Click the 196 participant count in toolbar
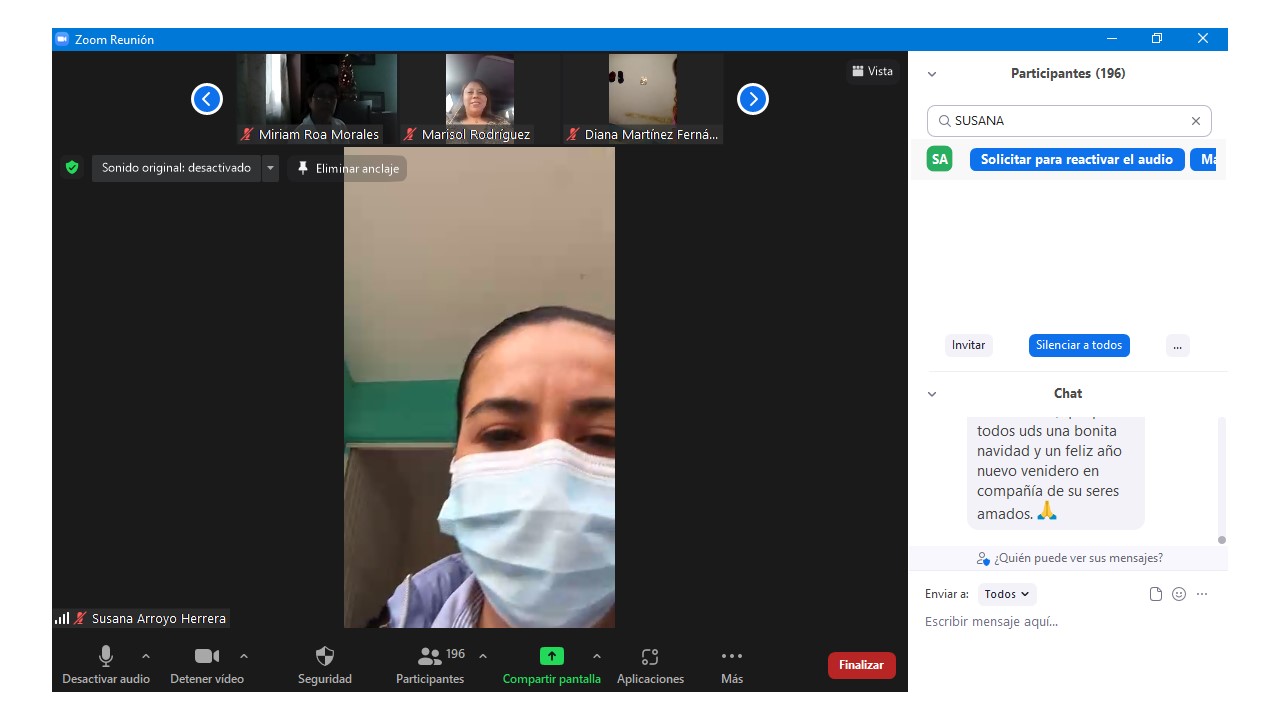 (456, 654)
